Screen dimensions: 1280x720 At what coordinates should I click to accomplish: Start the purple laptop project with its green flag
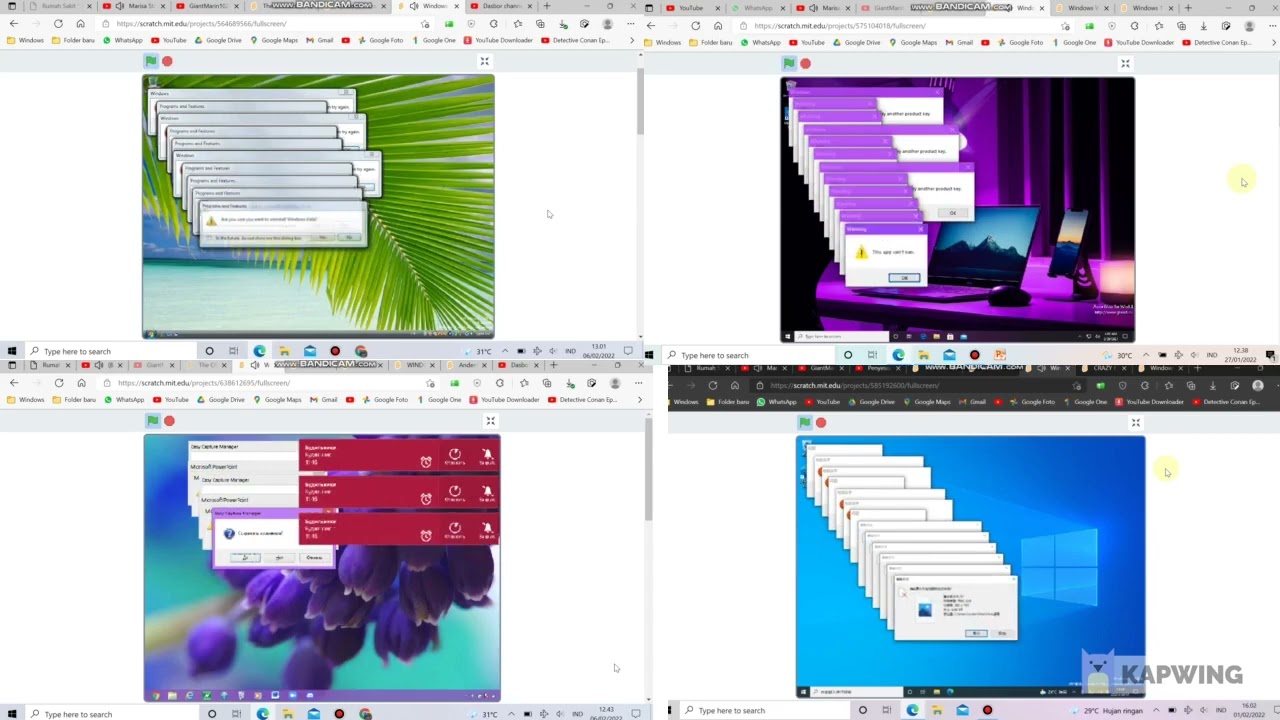[789, 63]
